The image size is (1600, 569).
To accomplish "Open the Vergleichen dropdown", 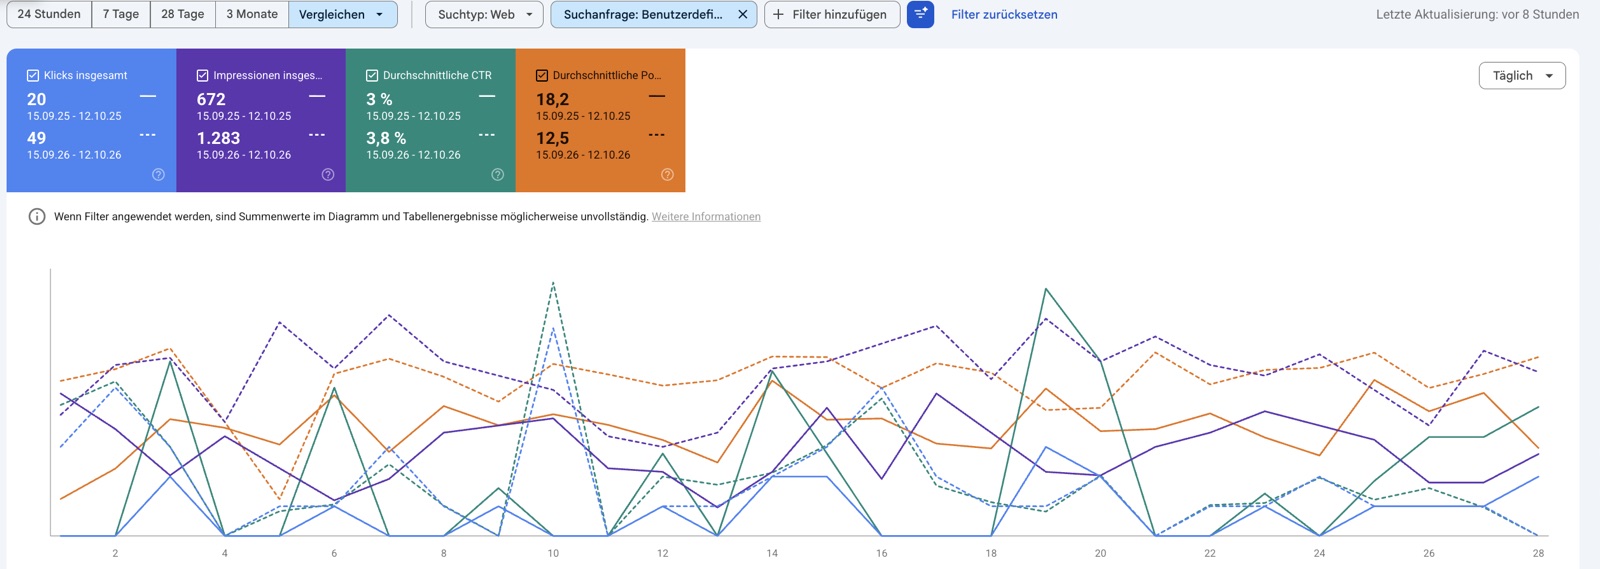I will tap(342, 14).
